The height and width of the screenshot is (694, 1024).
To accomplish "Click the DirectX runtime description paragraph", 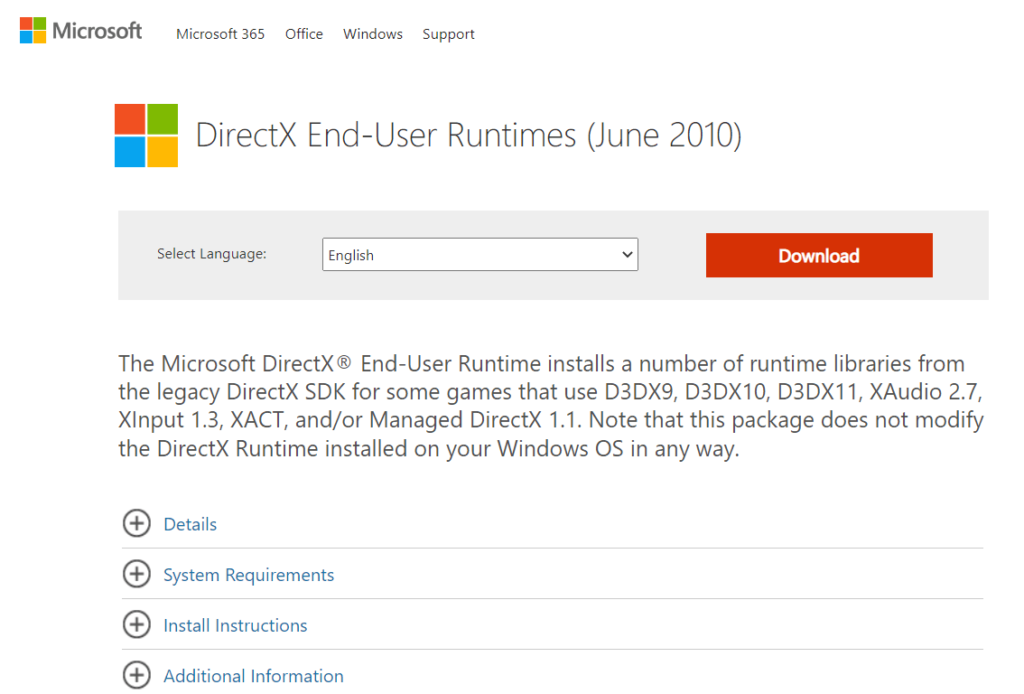I will click(x=550, y=406).
